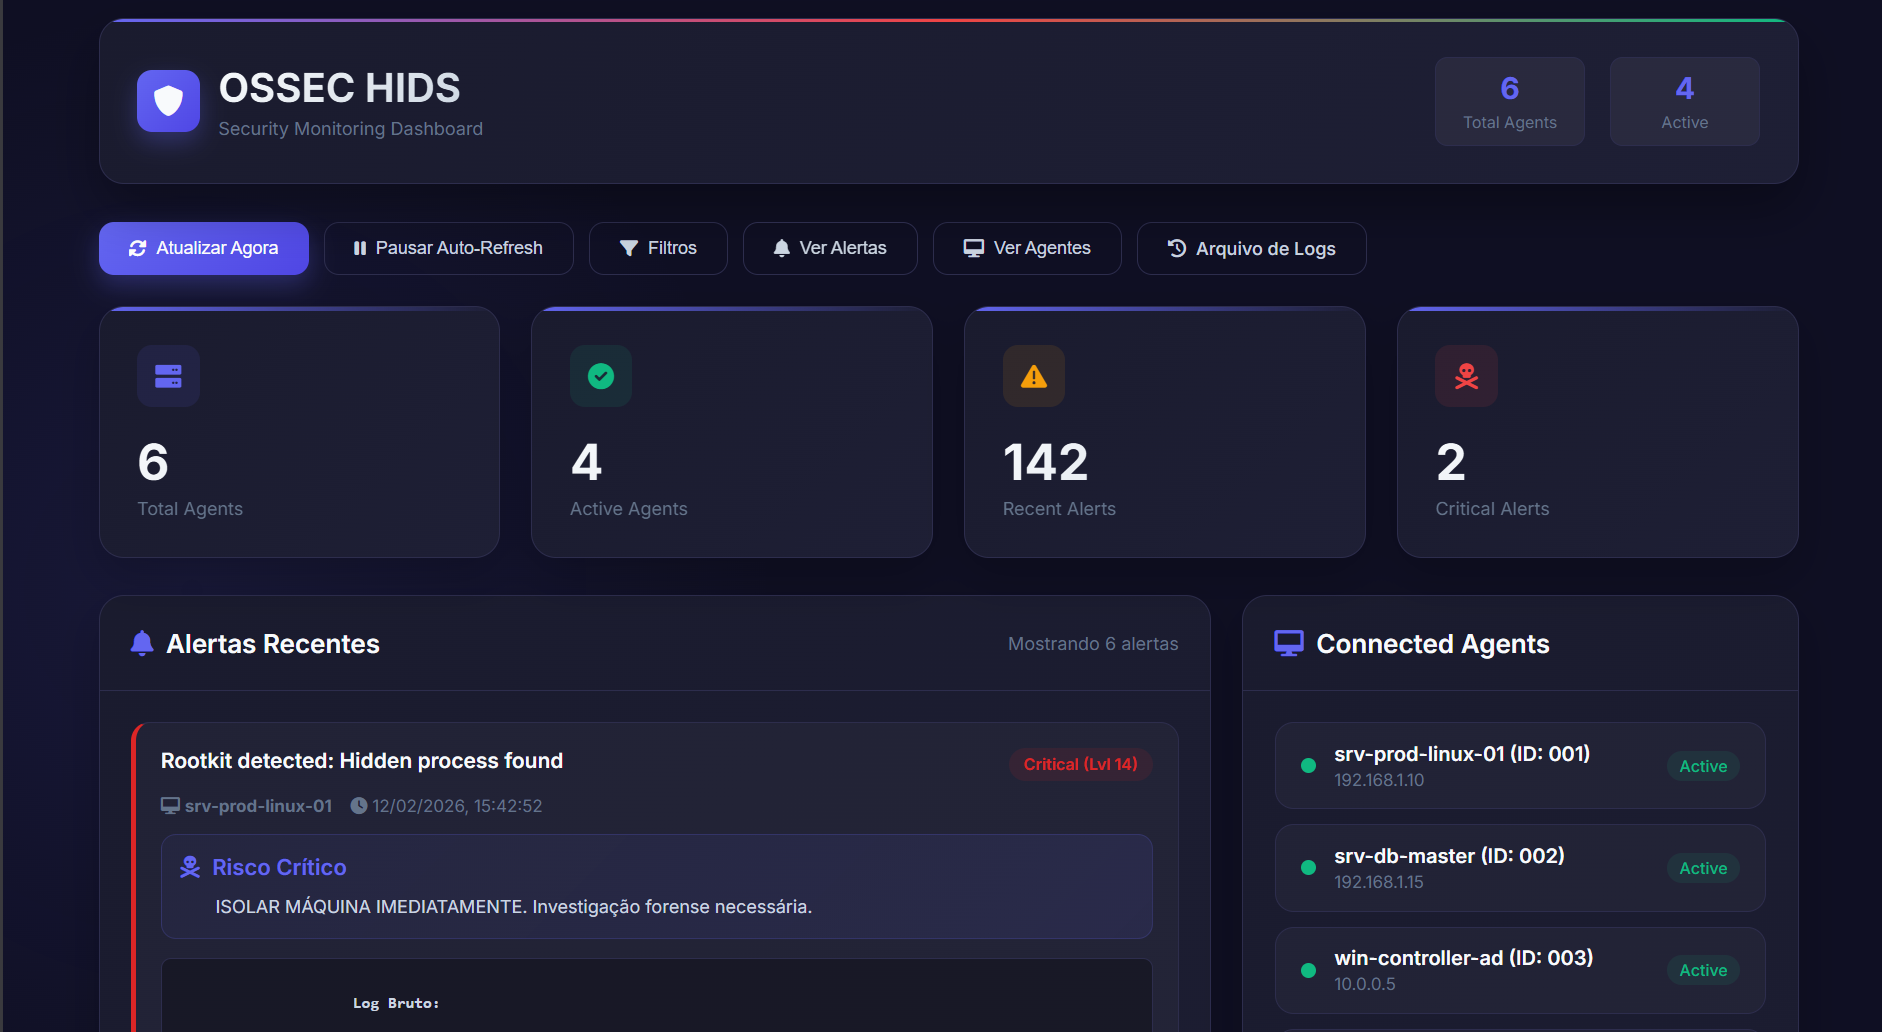Viewport: 1882px width, 1032px height.
Task: Open Arquivo de Logs
Action: [1251, 248]
